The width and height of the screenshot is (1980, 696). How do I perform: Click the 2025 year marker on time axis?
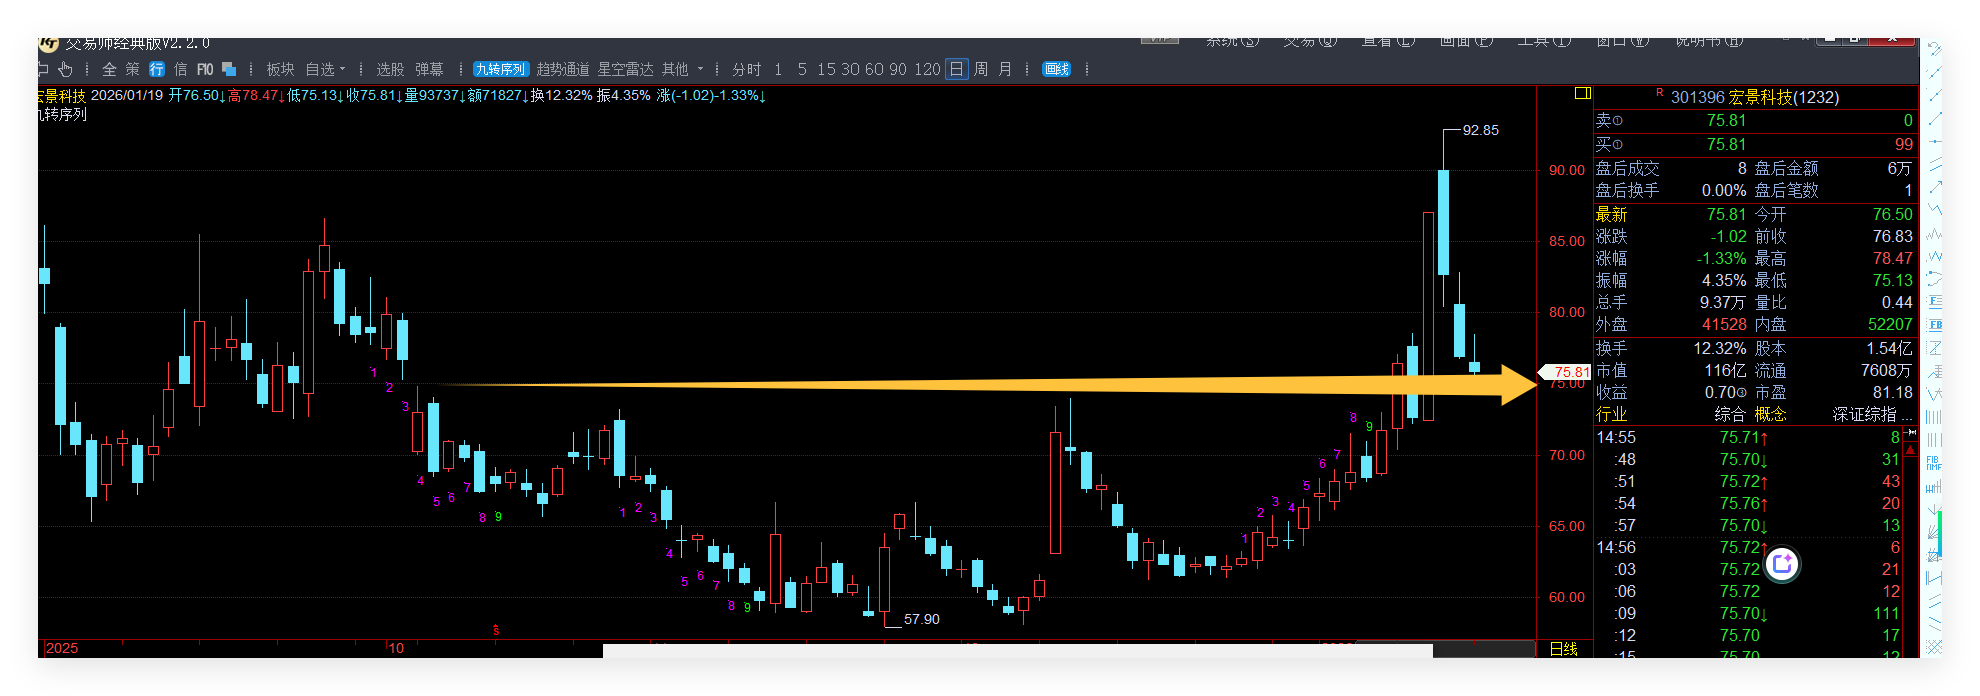pos(62,648)
